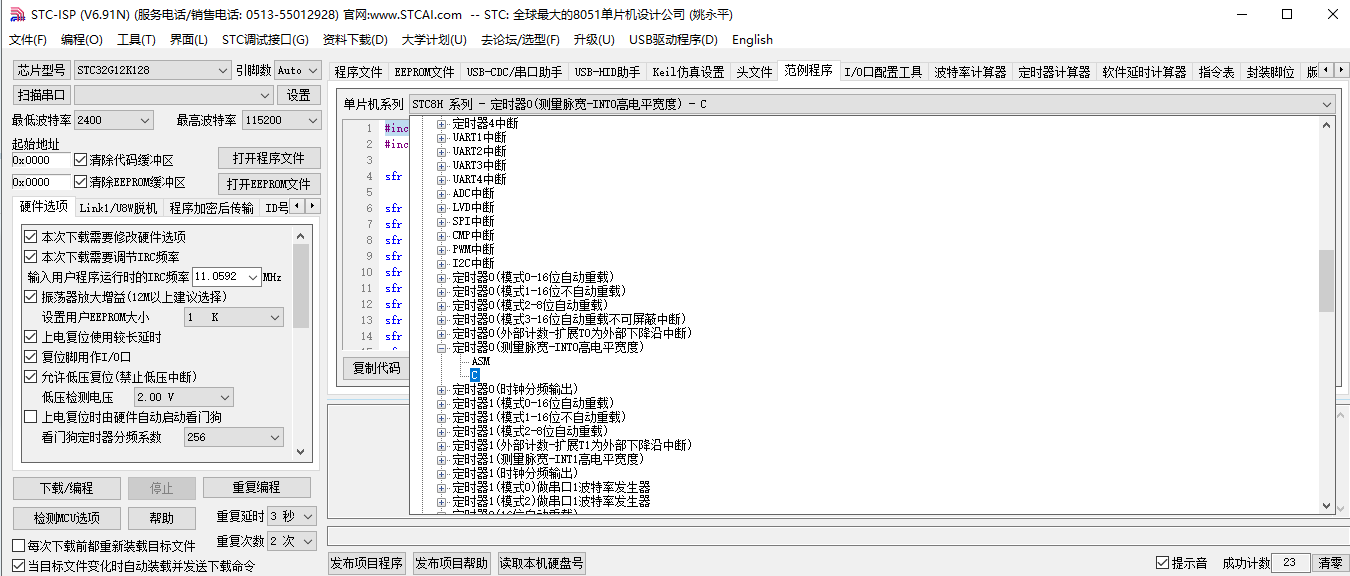
Task: Open the USB驱动程序(D) menu
Action: coord(673,40)
